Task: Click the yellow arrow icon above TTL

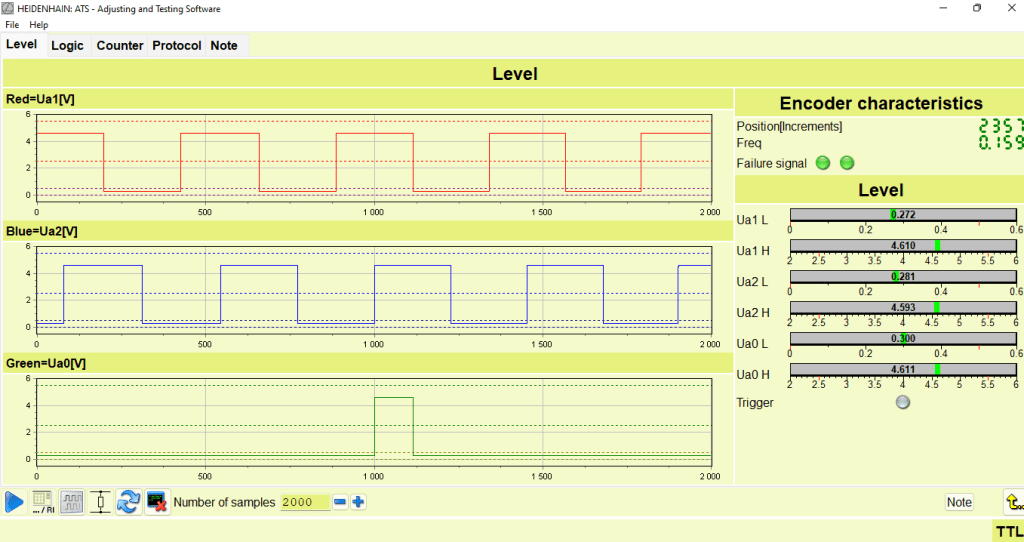Action: 1013,502
